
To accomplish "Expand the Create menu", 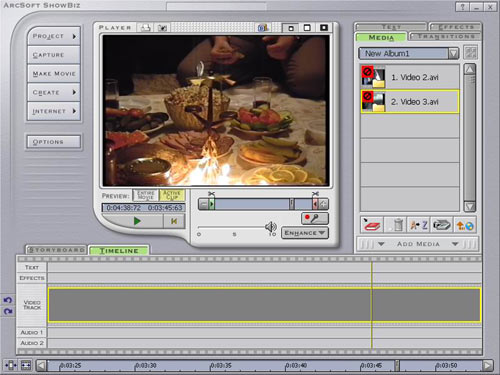I will [54, 92].
